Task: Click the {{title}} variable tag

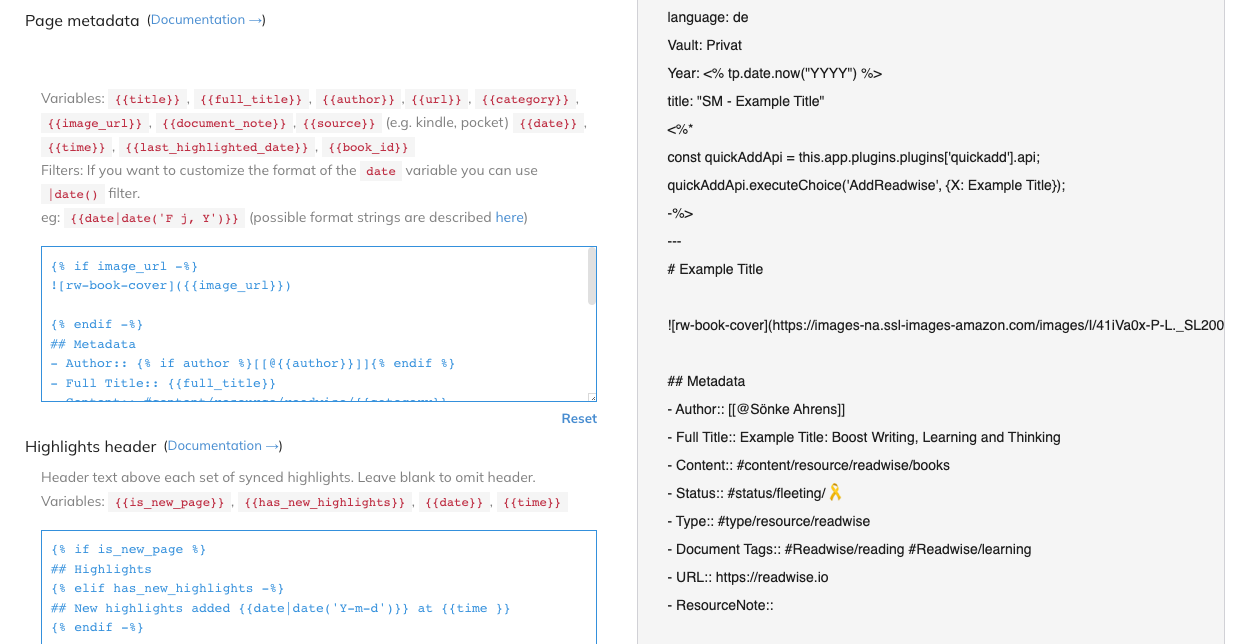Action: pos(149,99)
